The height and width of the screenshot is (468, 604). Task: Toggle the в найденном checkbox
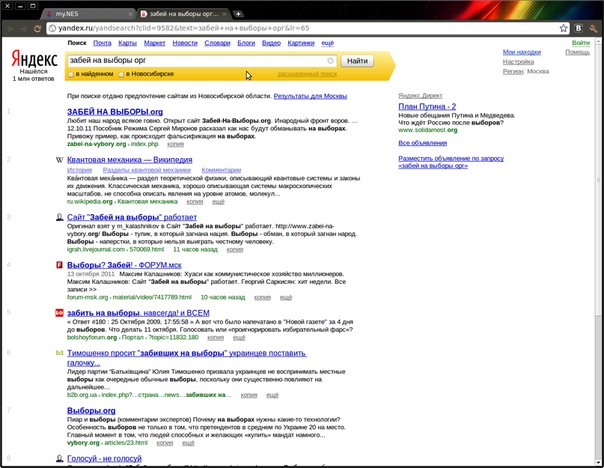pos(71,74)
